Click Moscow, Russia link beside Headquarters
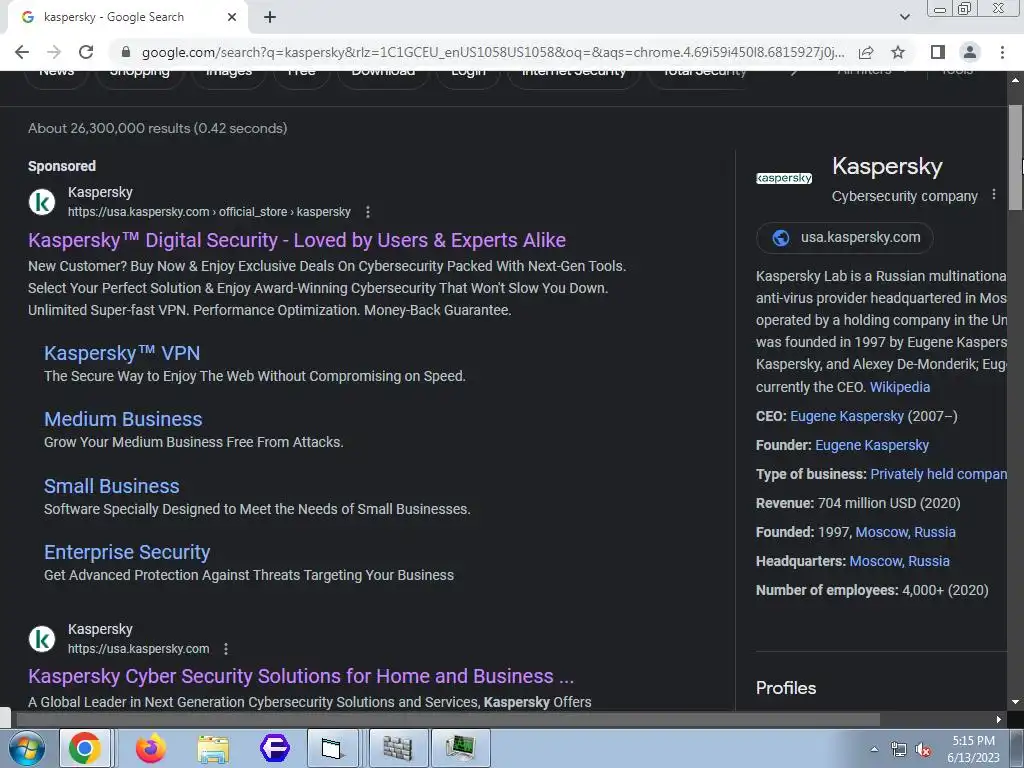Screen dimensions: 1024x768 pyautogui.click(x=899, y=562)
